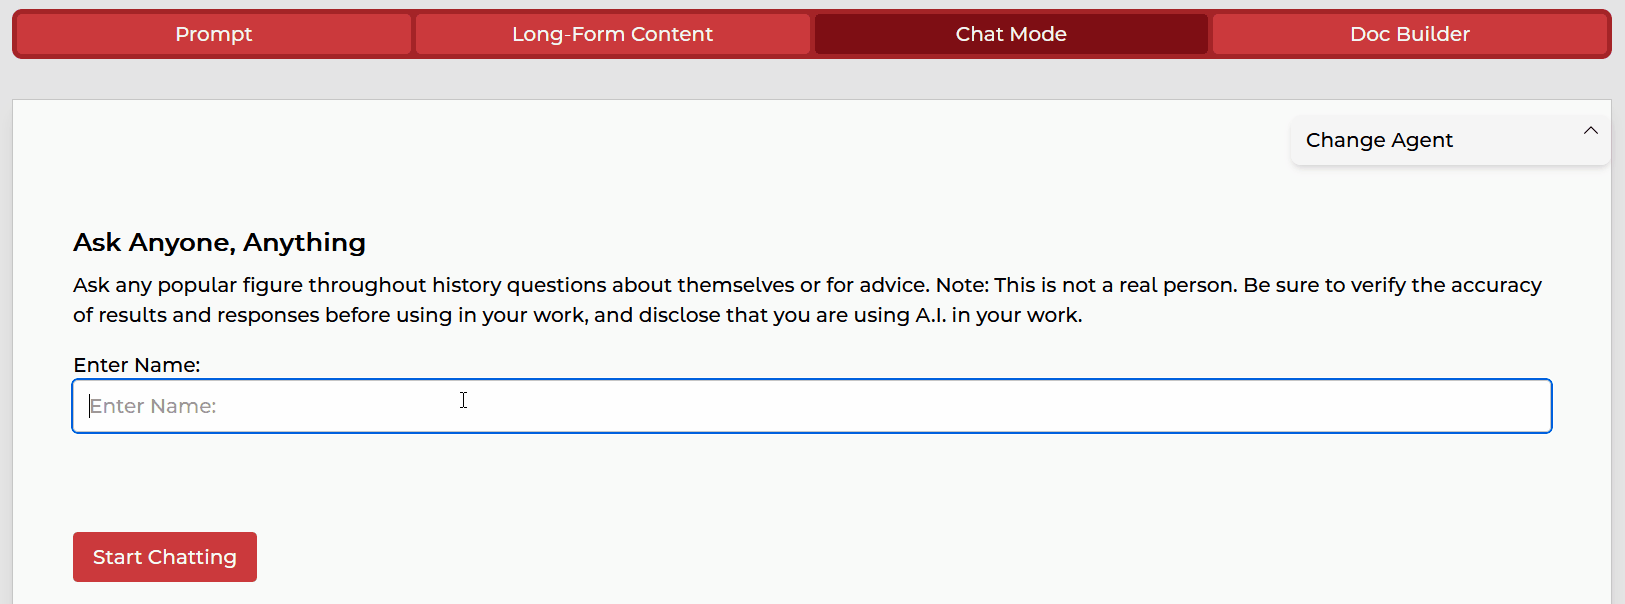Click the 'Ask Anyone, Anything' heading

click(x=219, y=242)
